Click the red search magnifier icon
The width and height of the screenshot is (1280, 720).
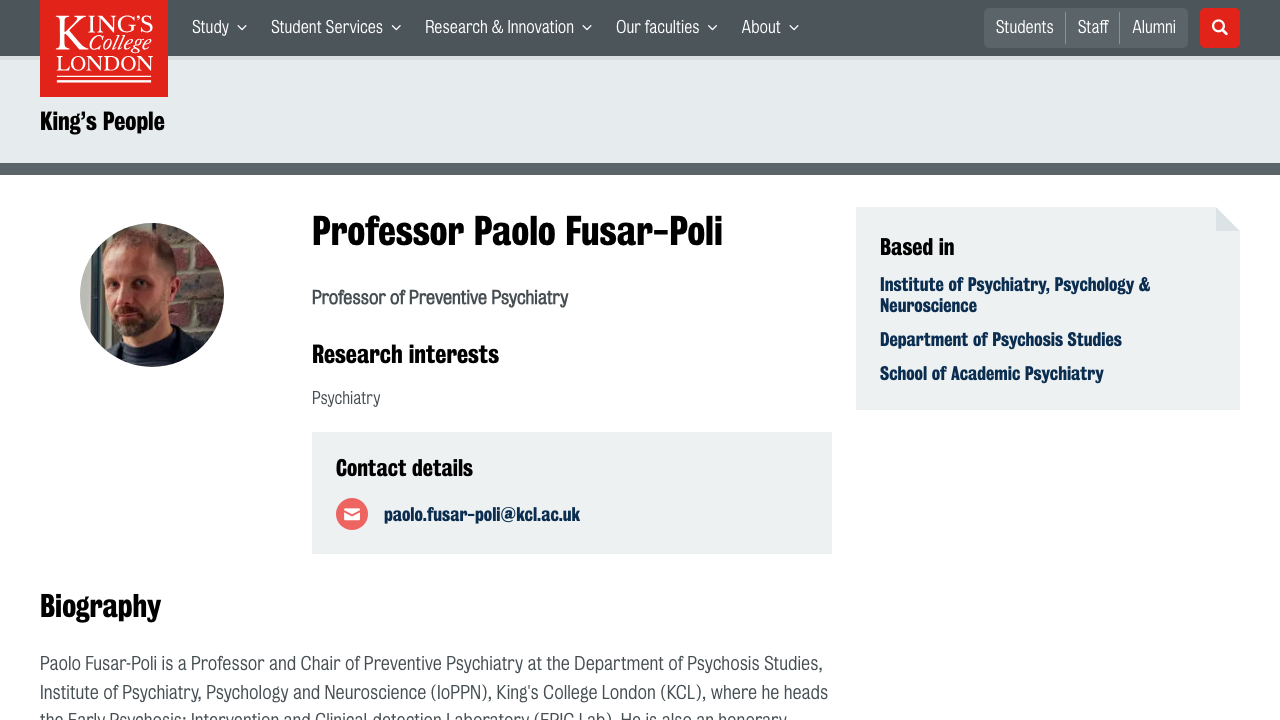1219,28
